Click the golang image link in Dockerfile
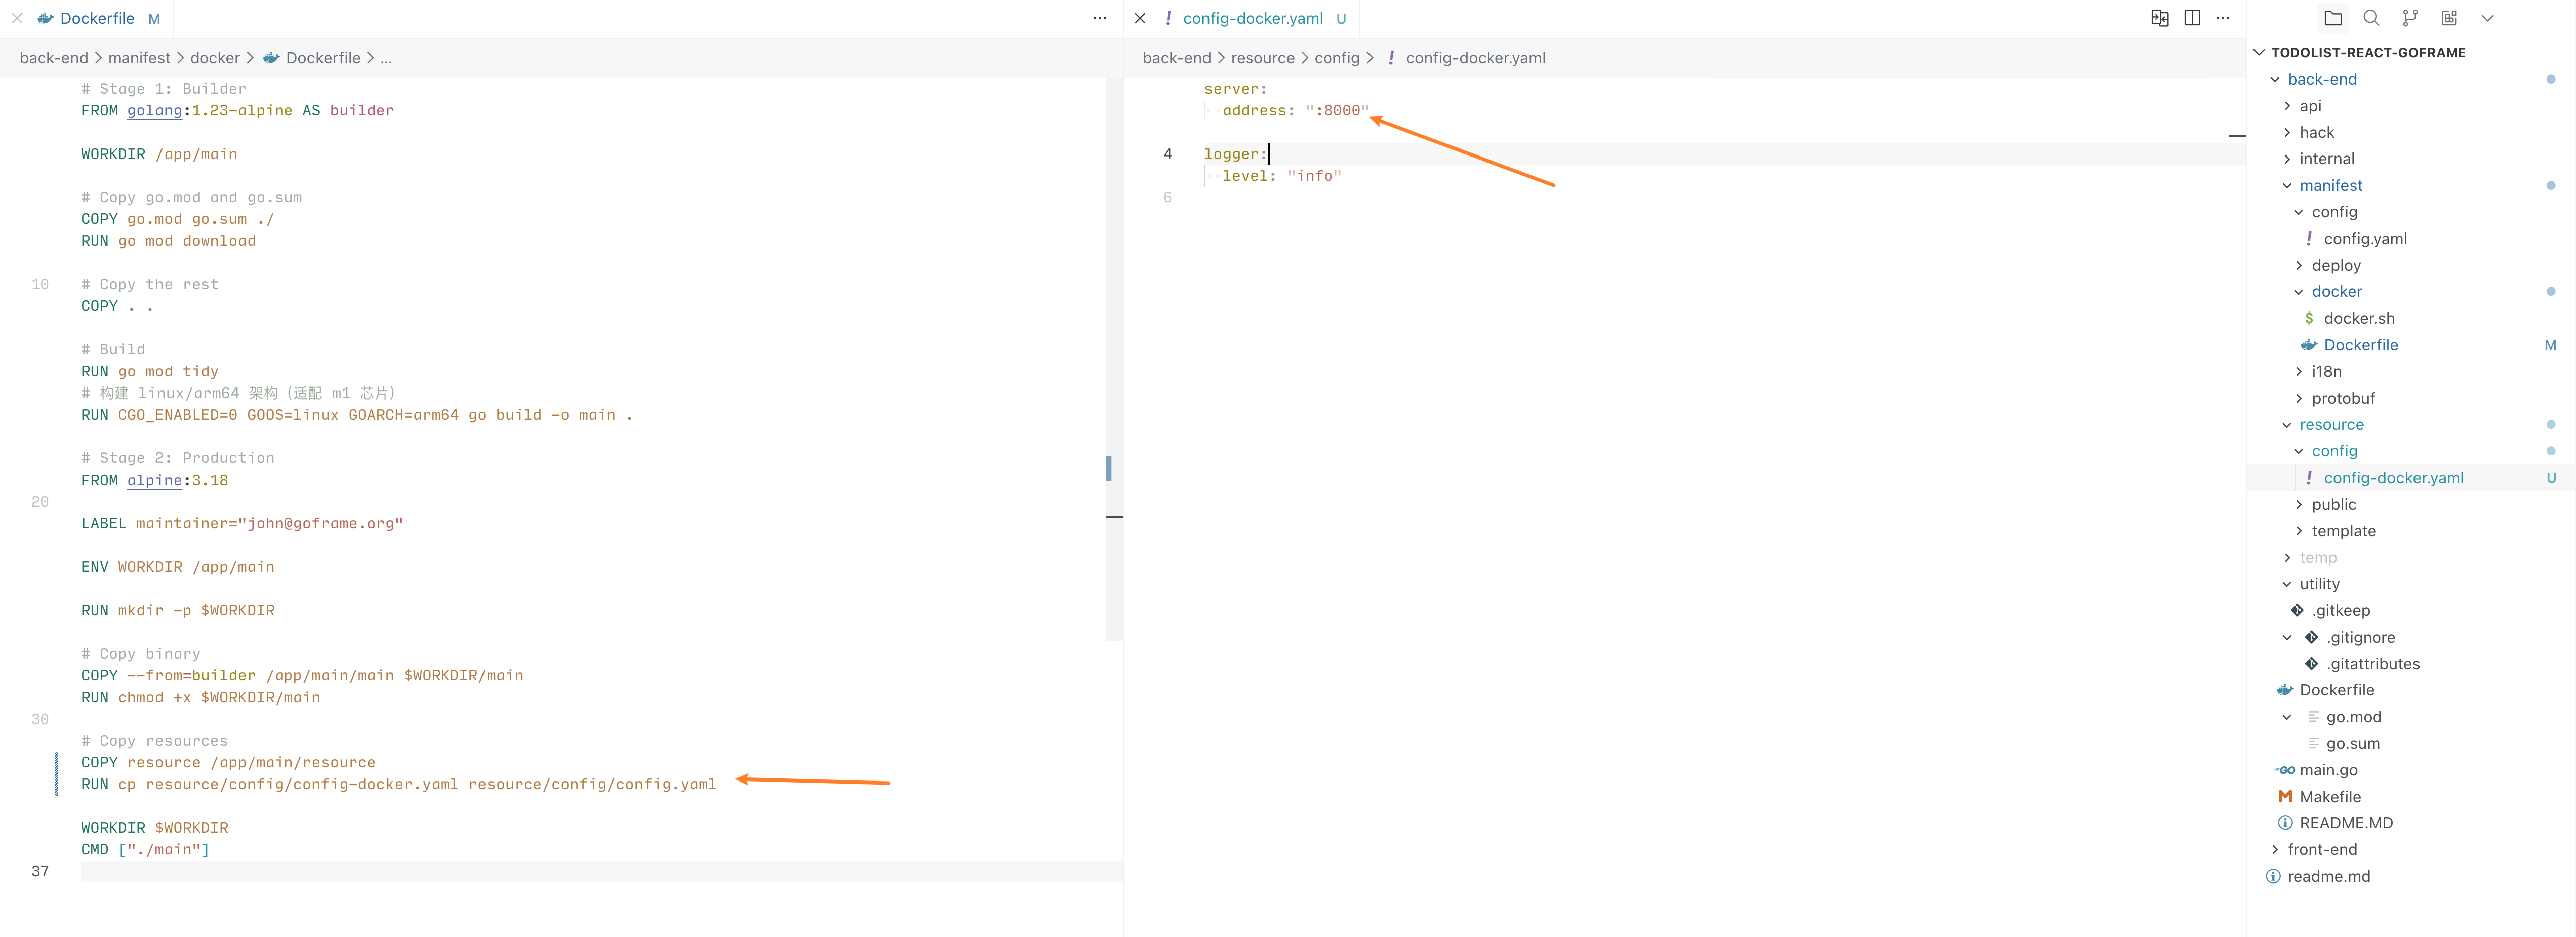Viewport: 2576px width, 937px height. pos(154,110)
